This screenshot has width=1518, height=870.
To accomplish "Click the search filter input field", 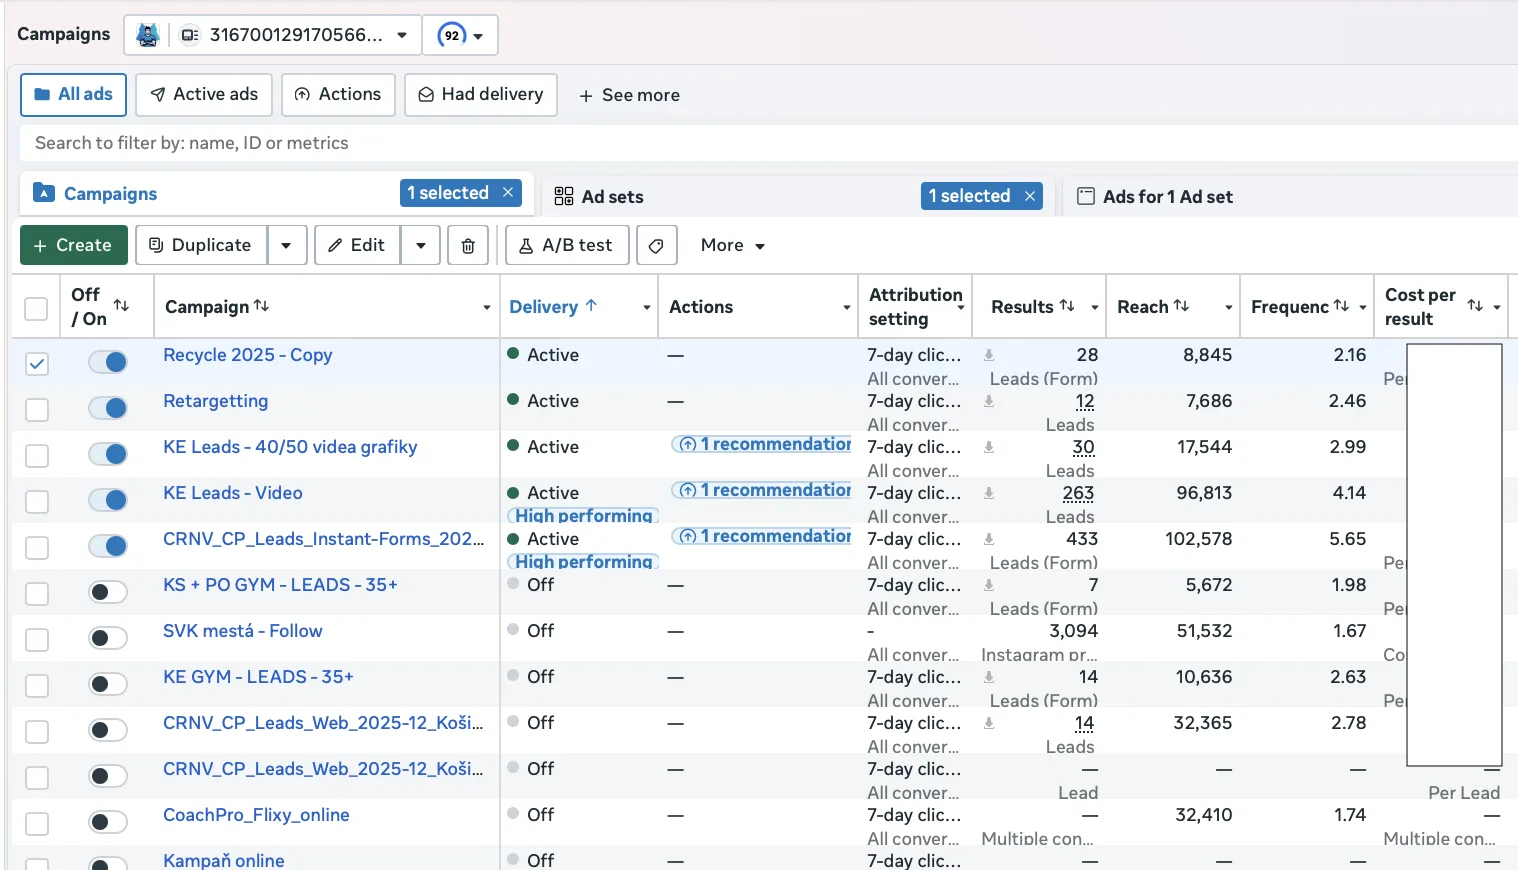I will pyautogui.click(x=768, y=143).
